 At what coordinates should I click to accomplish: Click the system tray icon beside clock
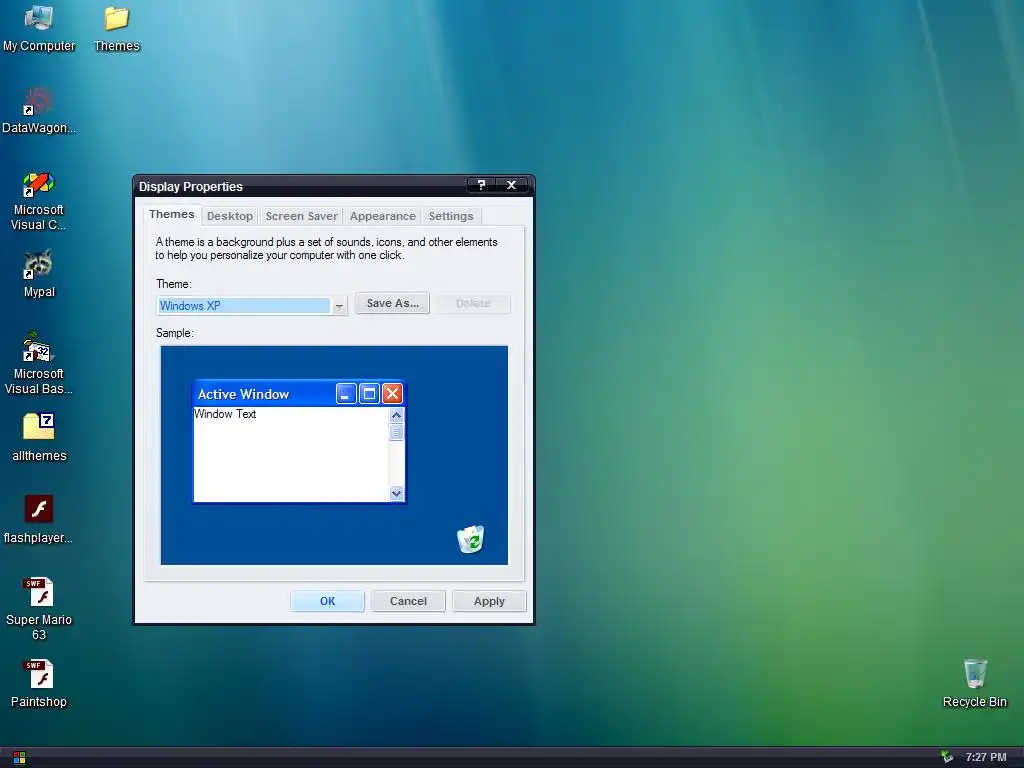(947, 758)
